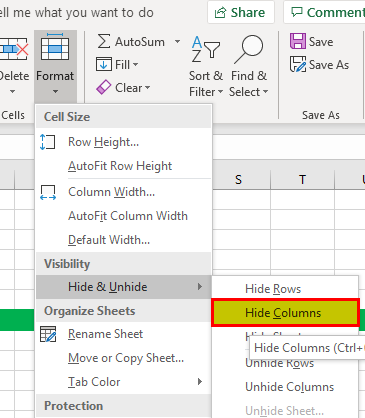Image resolution: width=365 pixels, height=418 pixels.
Task: Click the AutoSum sigma icon
Action: coord(104,42)
